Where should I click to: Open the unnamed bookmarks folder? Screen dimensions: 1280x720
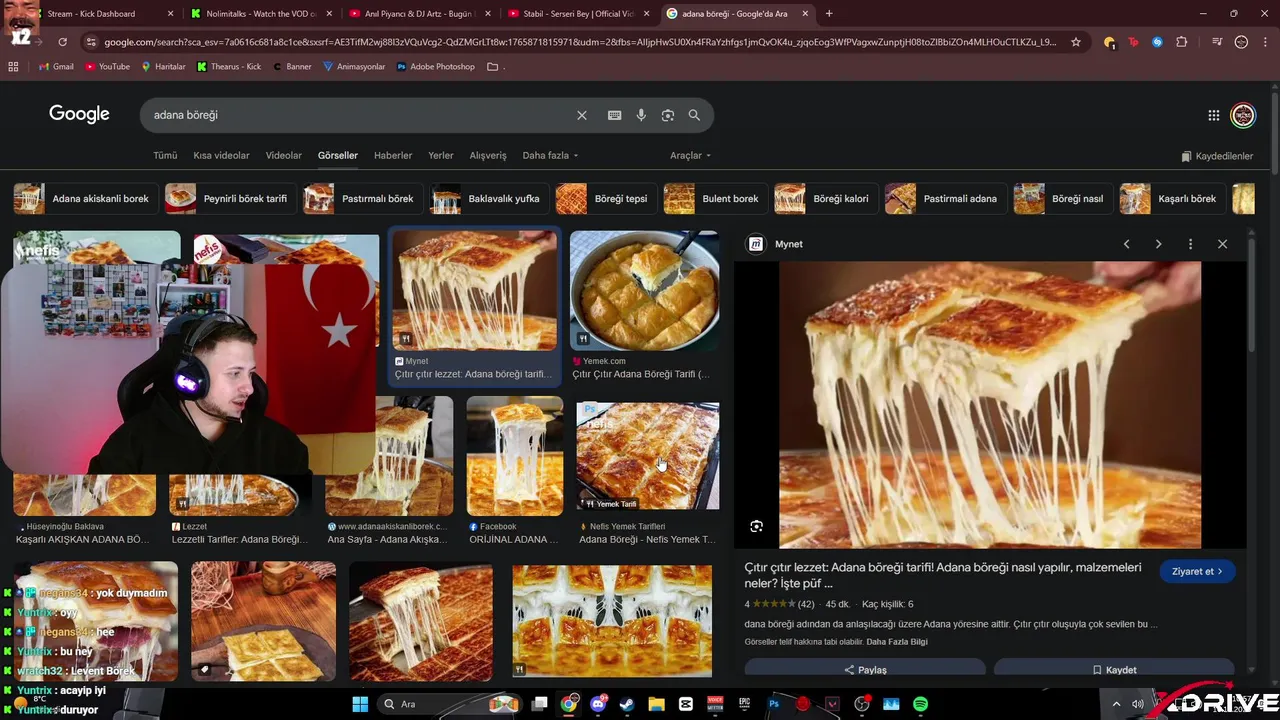[495, 67]
